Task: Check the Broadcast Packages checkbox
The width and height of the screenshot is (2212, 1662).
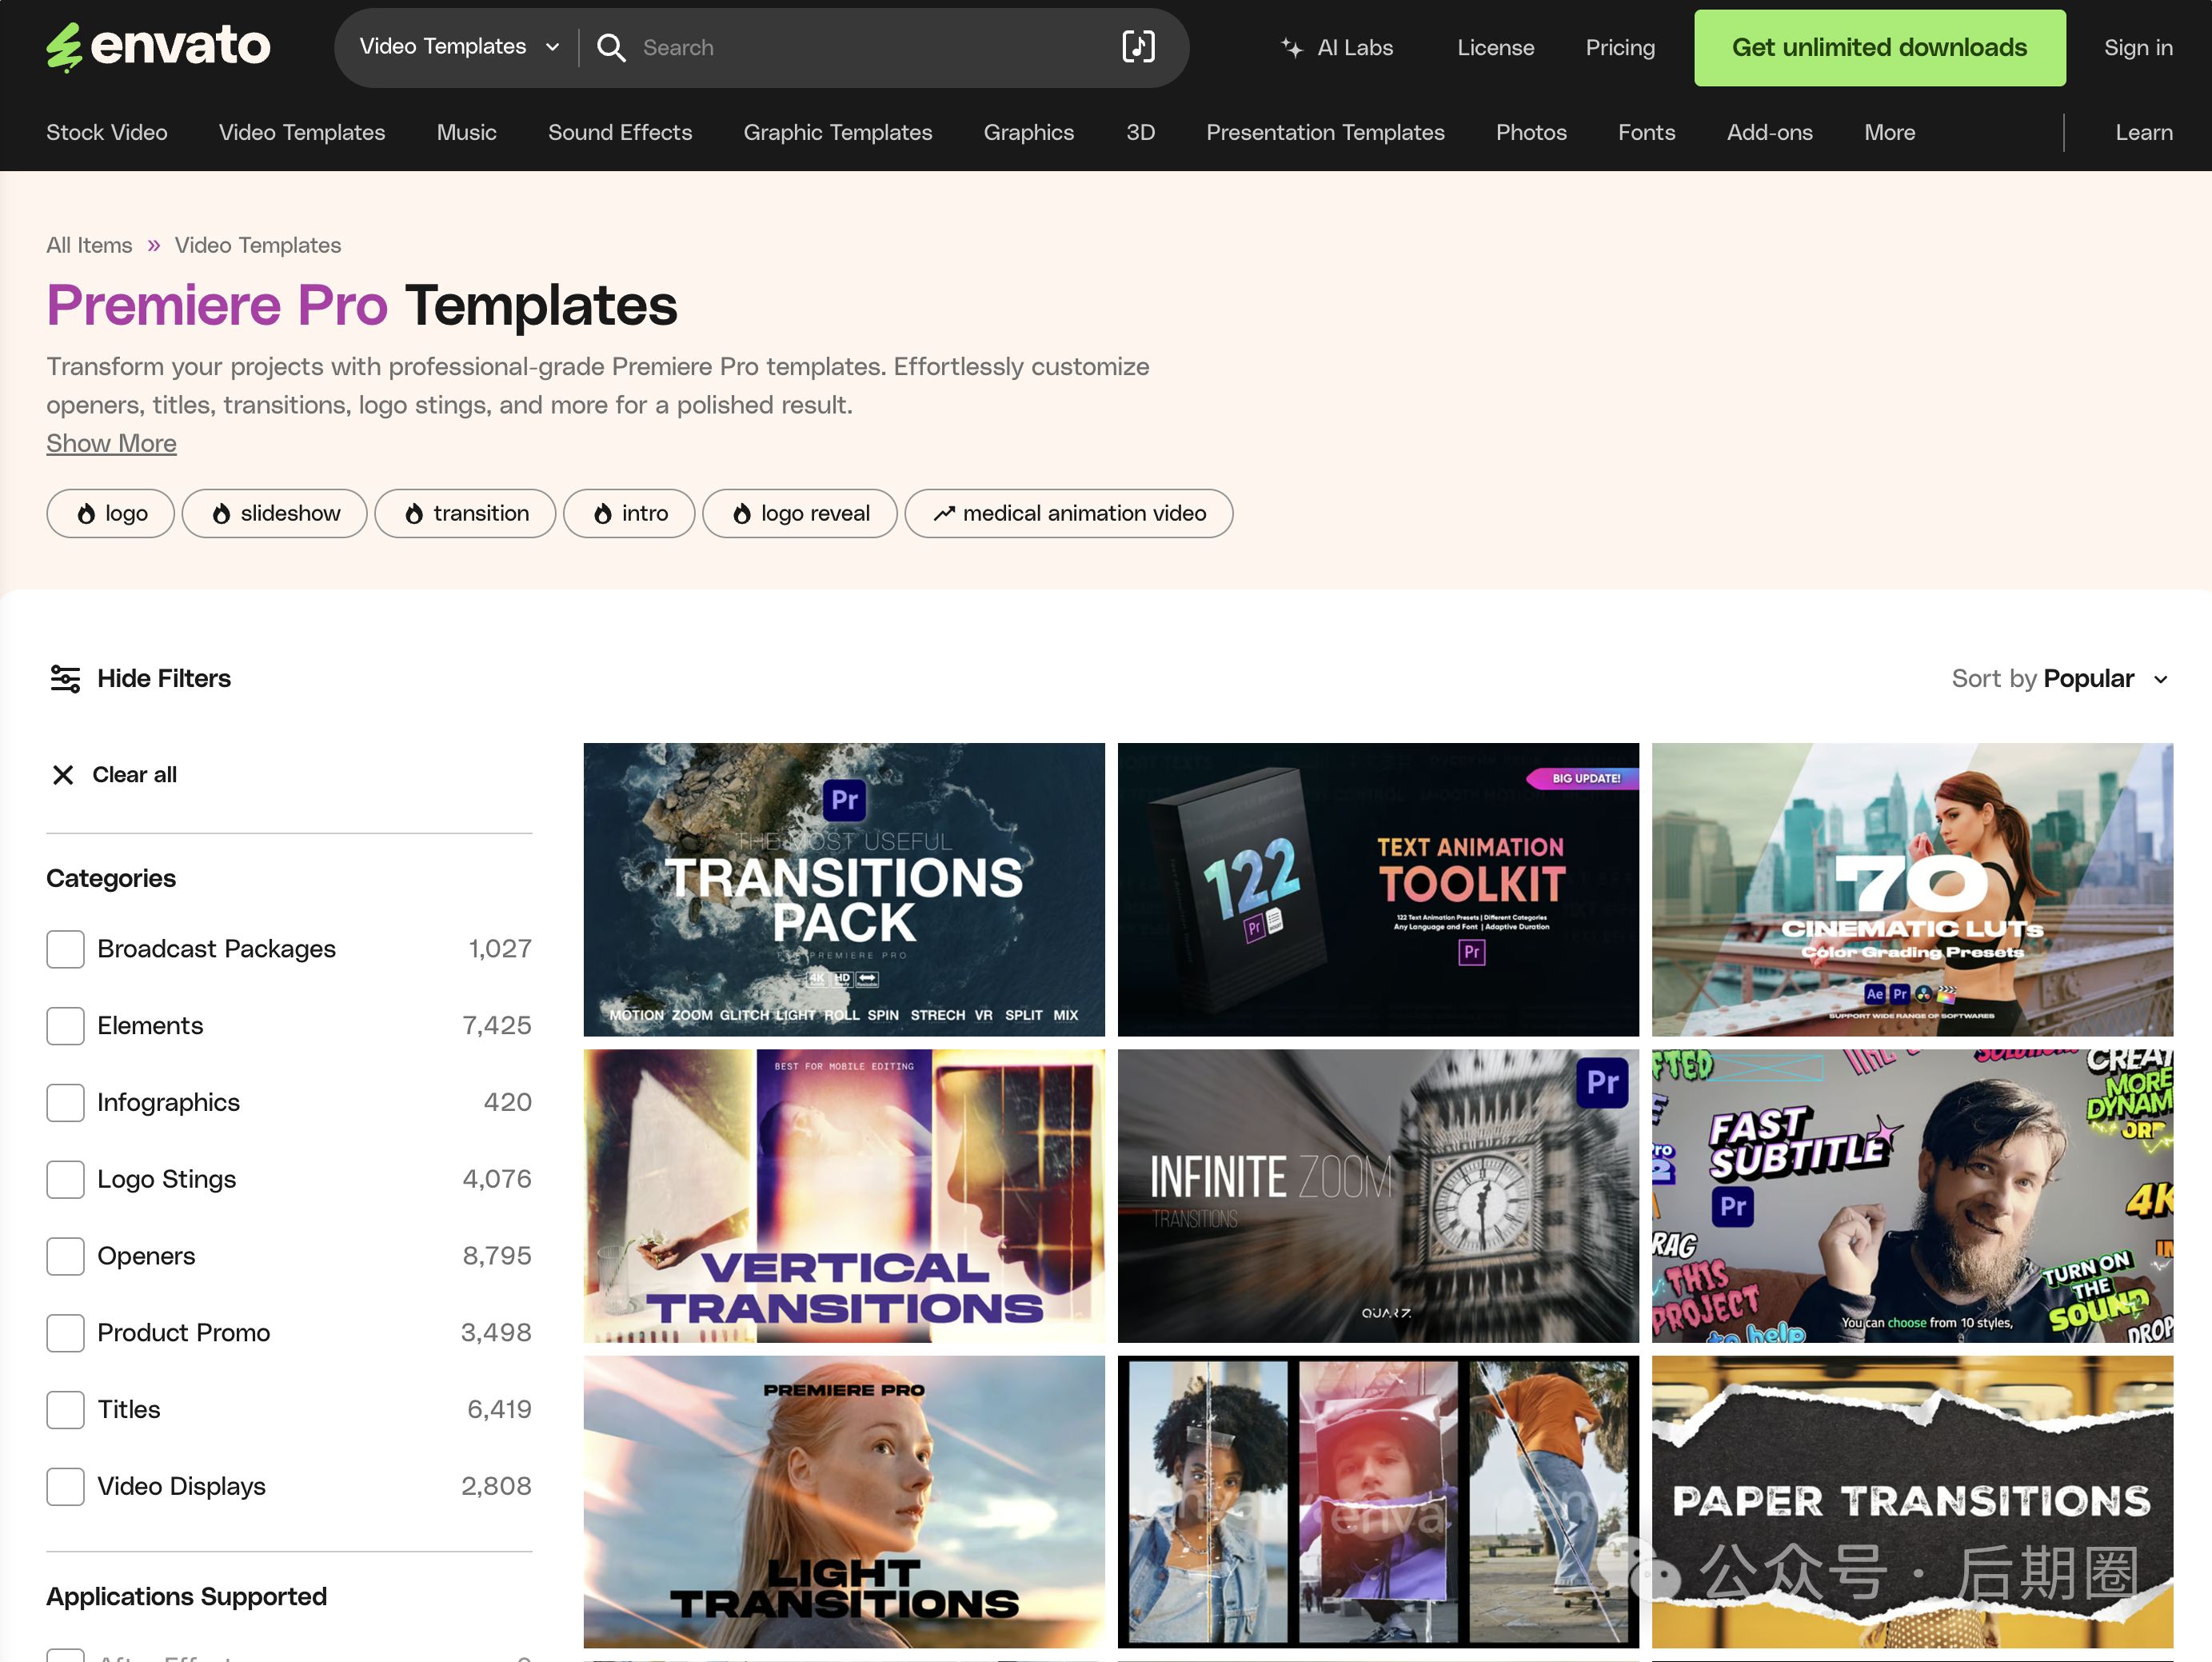Action: tap(65, 949)
